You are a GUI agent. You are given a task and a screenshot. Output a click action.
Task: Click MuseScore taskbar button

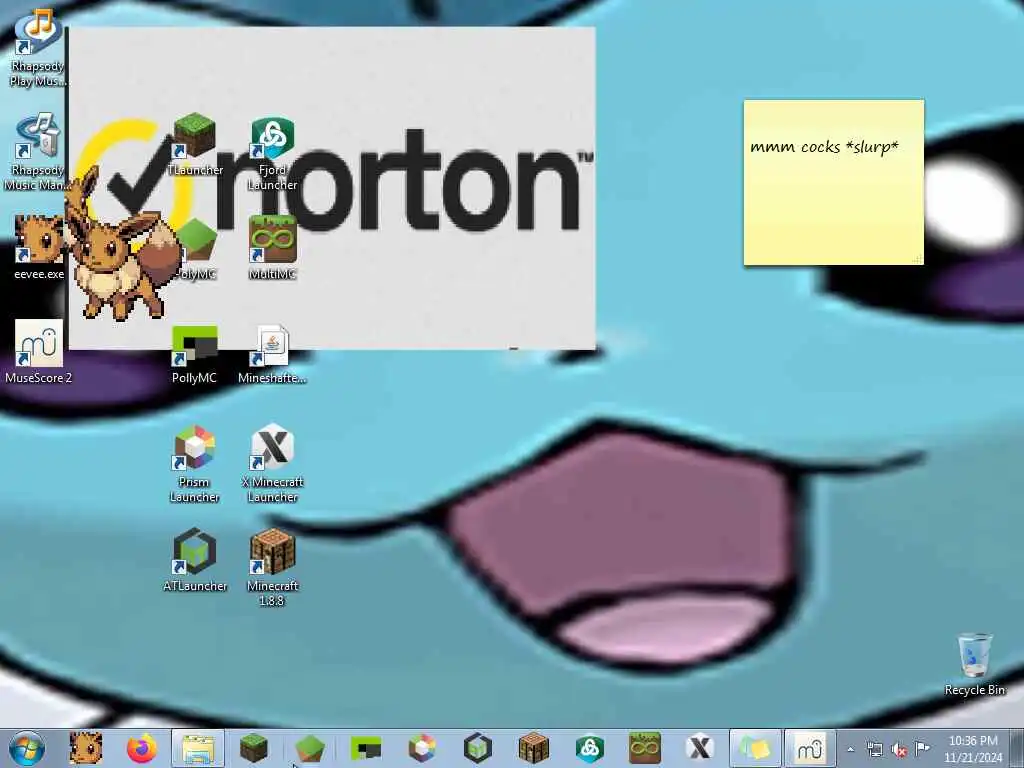point(810,748)
